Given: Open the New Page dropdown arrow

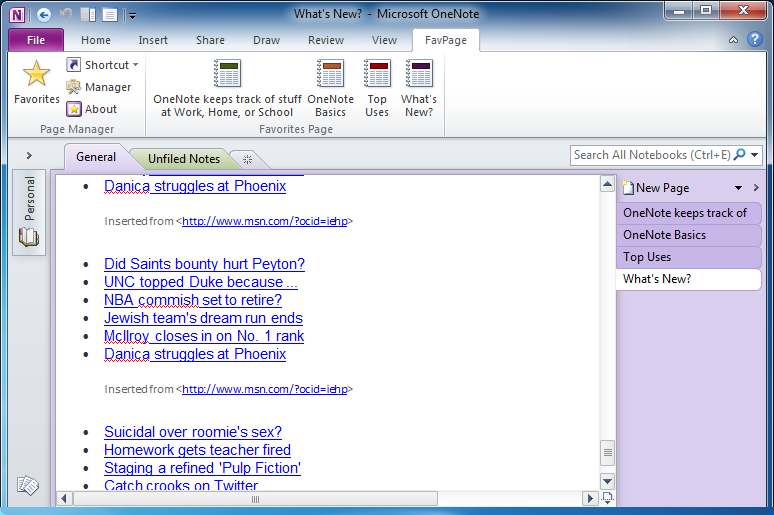Looking at the screenshot, I should point(738,188).
